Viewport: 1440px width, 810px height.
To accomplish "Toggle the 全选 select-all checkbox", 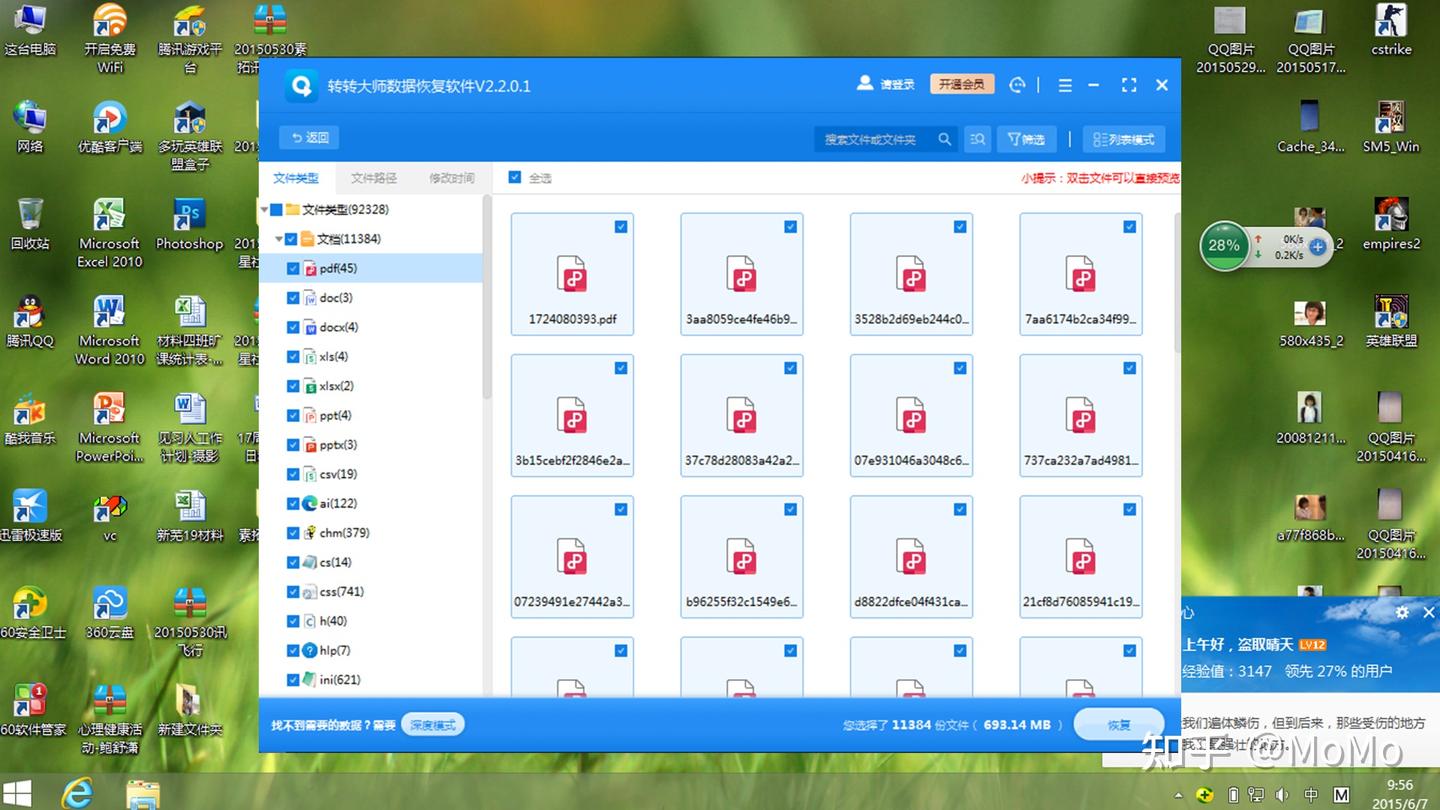I will (515, 177).
